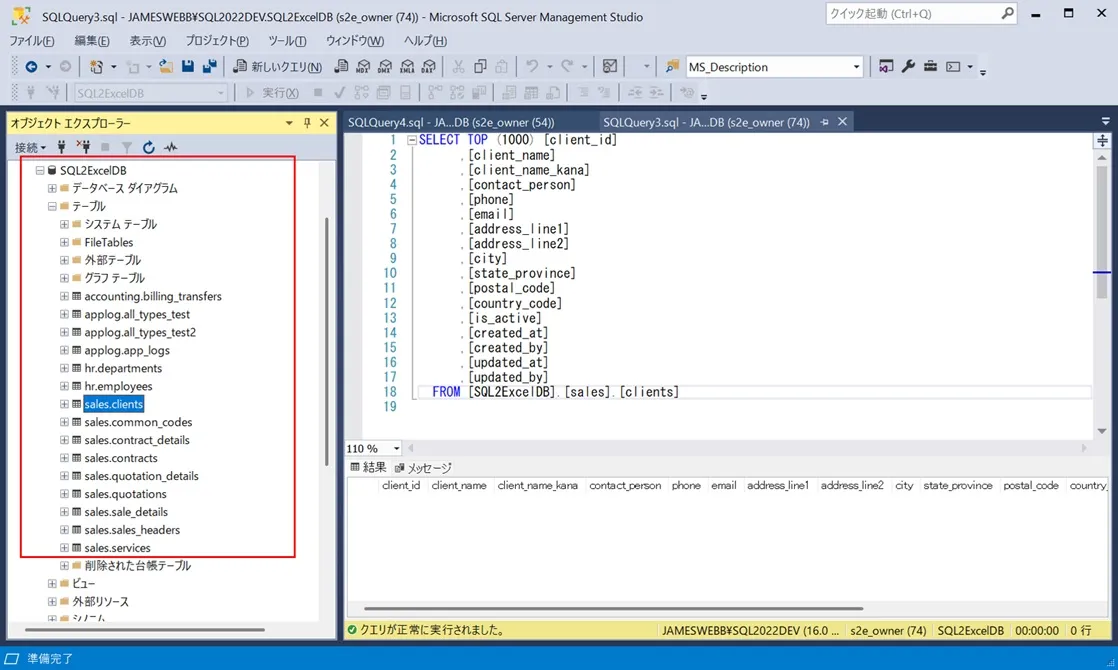Click the XMLA query icon
Viewport: 1118px width, 670px height.
click(x=407, y=67)
